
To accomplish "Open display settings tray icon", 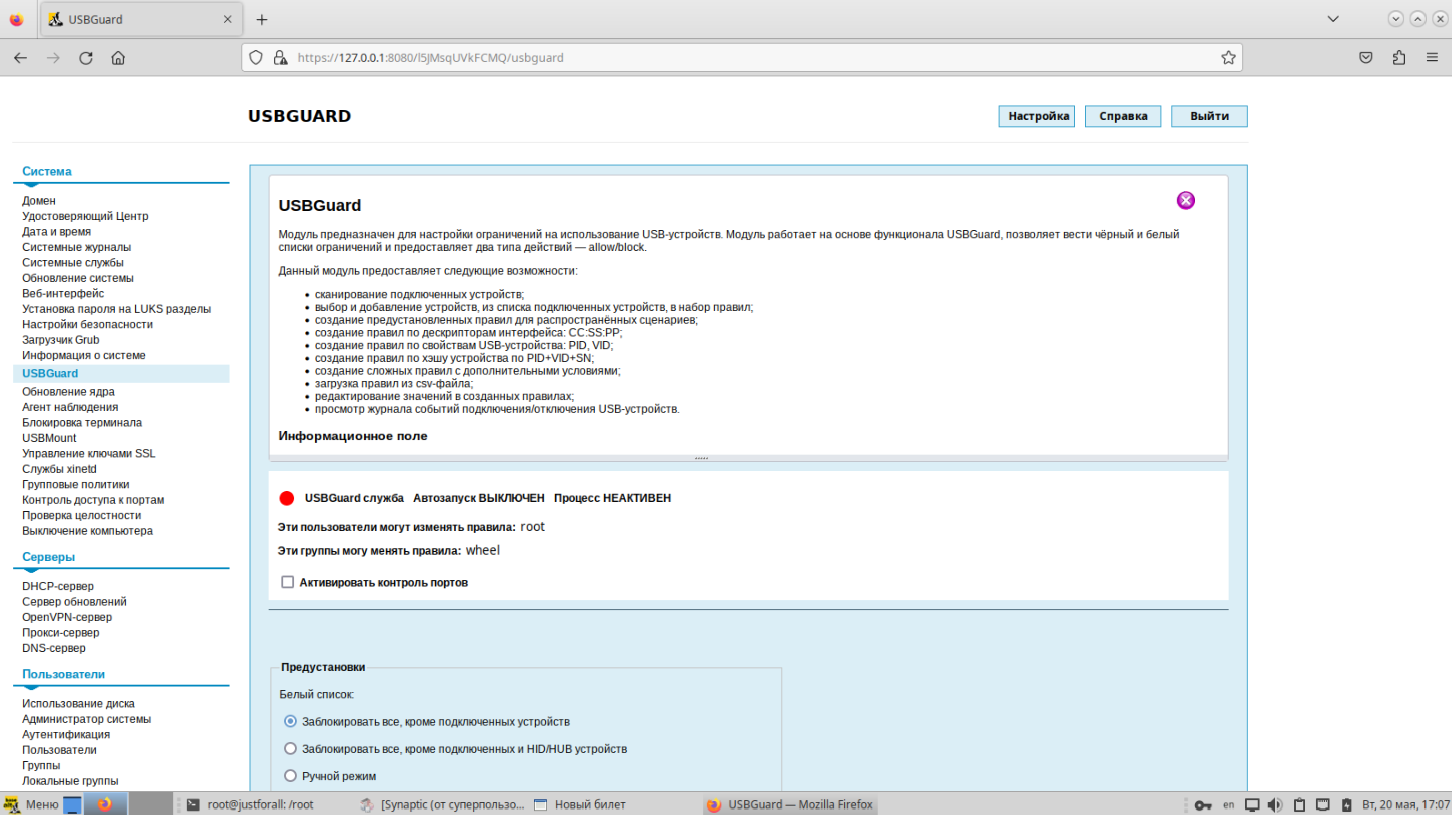I will pos(1252,805).
